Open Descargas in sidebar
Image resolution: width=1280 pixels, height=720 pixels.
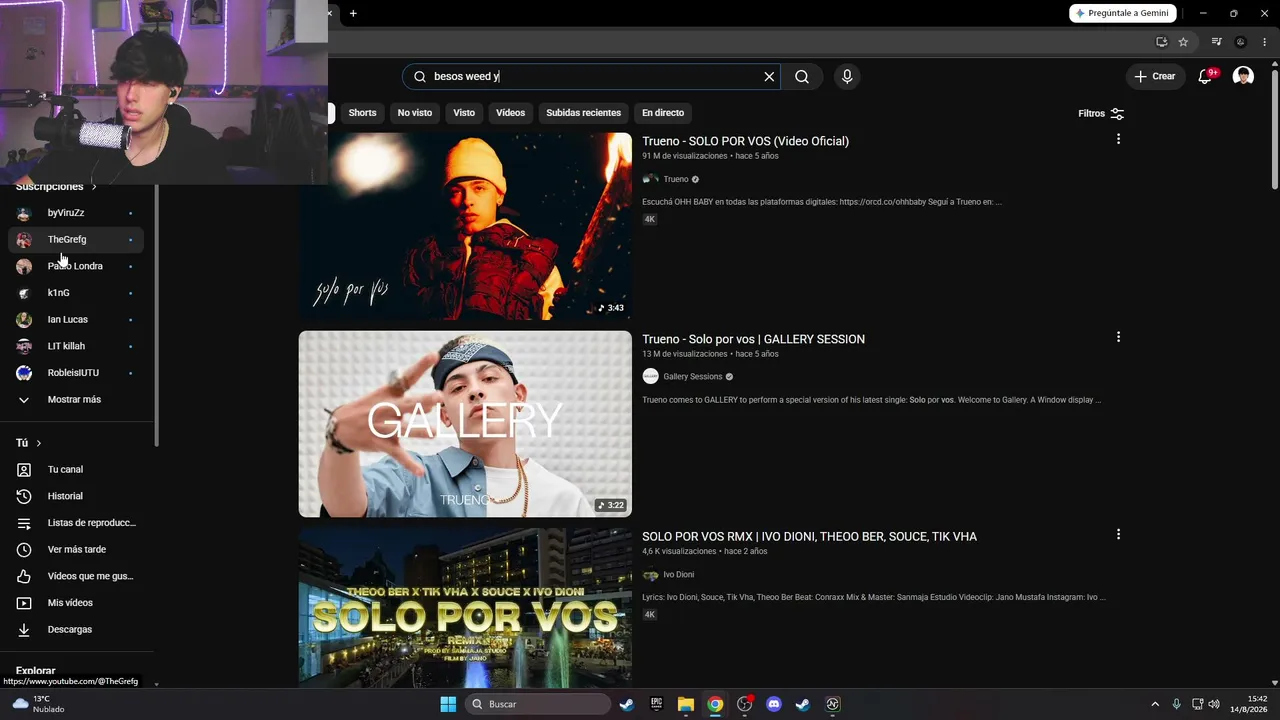[x=76, y=630]
